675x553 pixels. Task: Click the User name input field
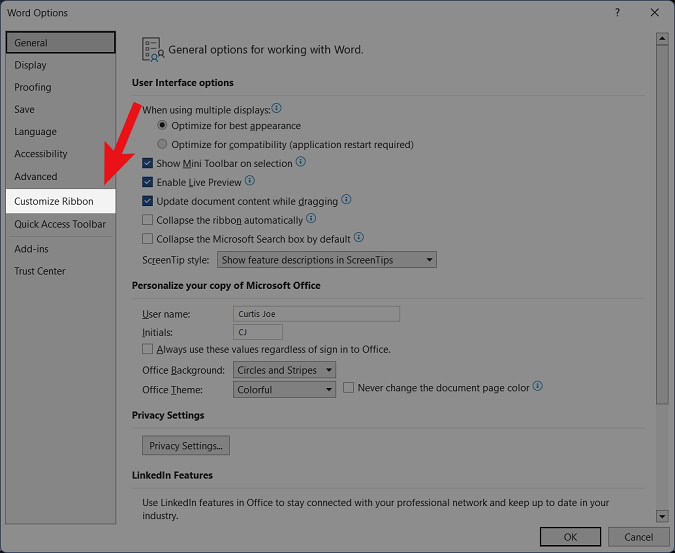(x=316, y=314)
